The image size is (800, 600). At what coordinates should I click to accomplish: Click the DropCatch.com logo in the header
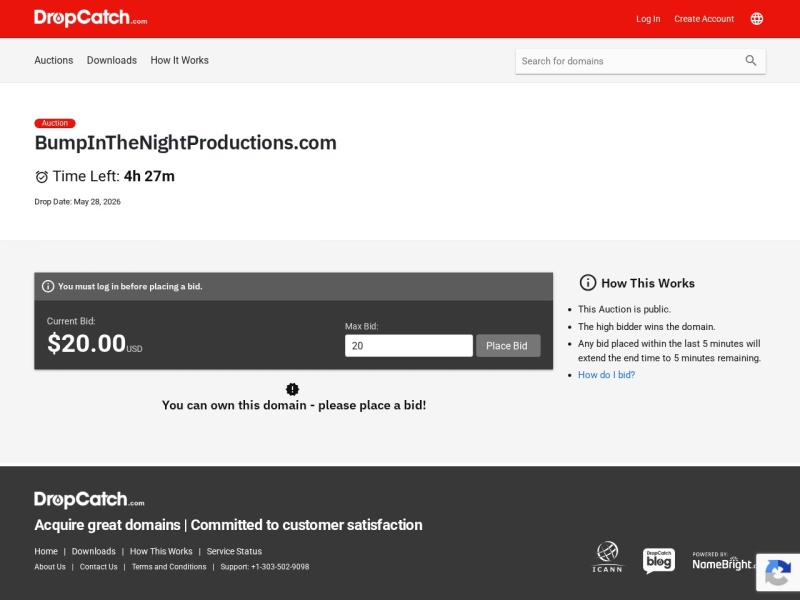pos(90,18)
